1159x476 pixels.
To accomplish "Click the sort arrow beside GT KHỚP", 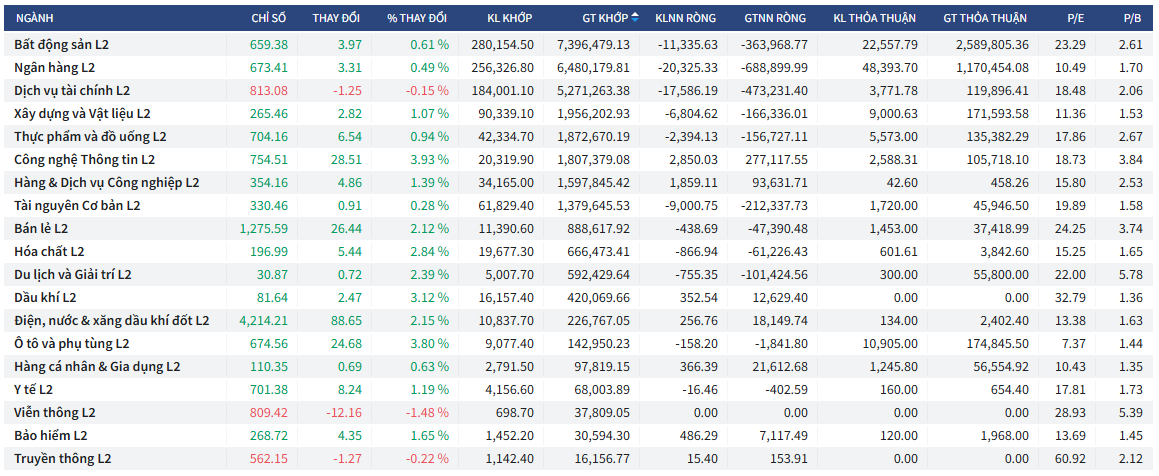I will coord(635,18).
